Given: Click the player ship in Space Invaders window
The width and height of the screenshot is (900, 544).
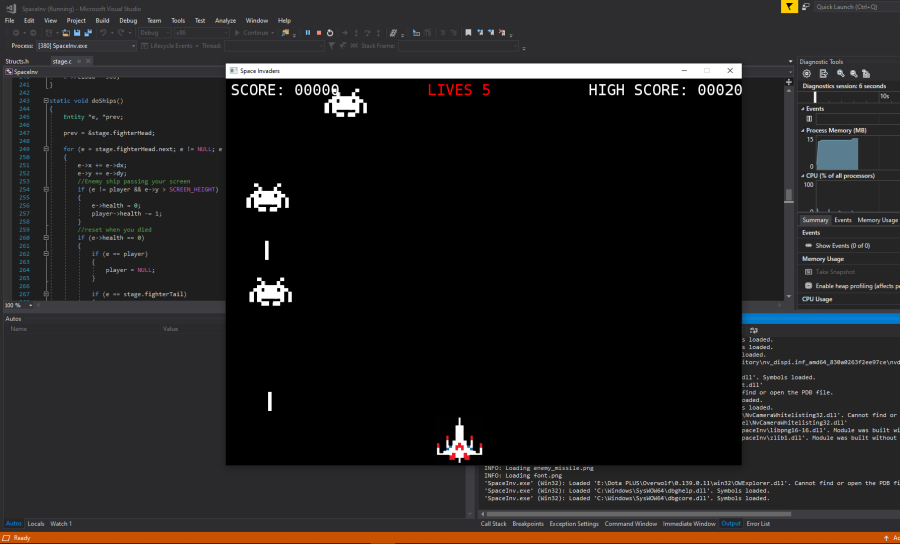Looking at the screenshot, I should [459, 440].
